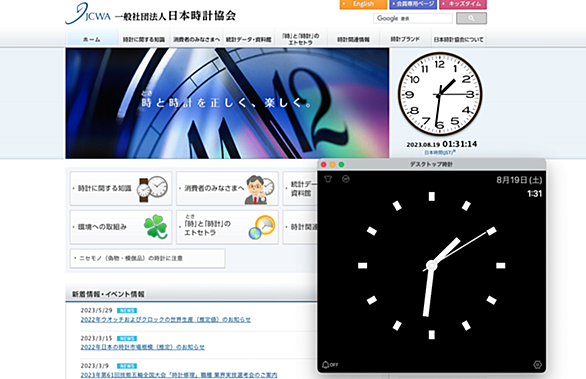Click the NEWS badge next to 2023/3/15
The width and height of the screenshot is (586, 379).
pyautogui.click(x=127, y=339)
